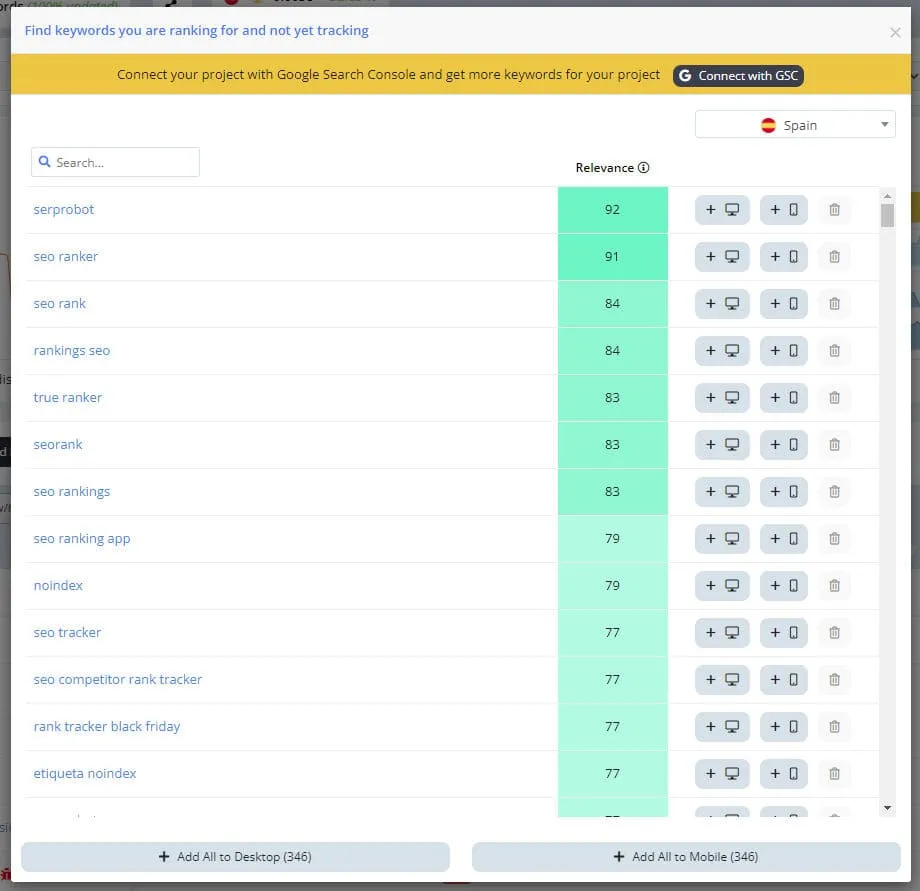The image size is (920, 891).
Task: Click Add All to Mobile (346)
Action: point(686,856)
